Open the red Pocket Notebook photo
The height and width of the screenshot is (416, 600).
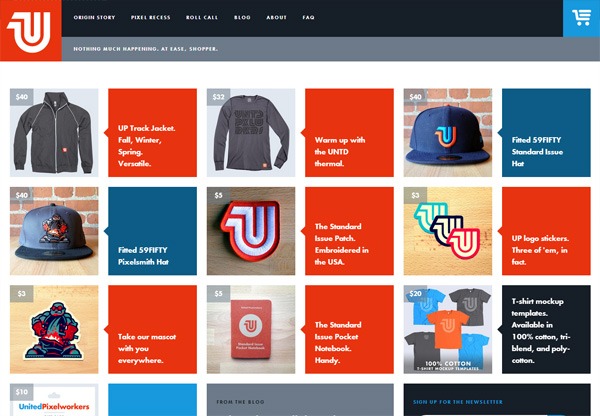pyautogui.click(x=251, y=330)
